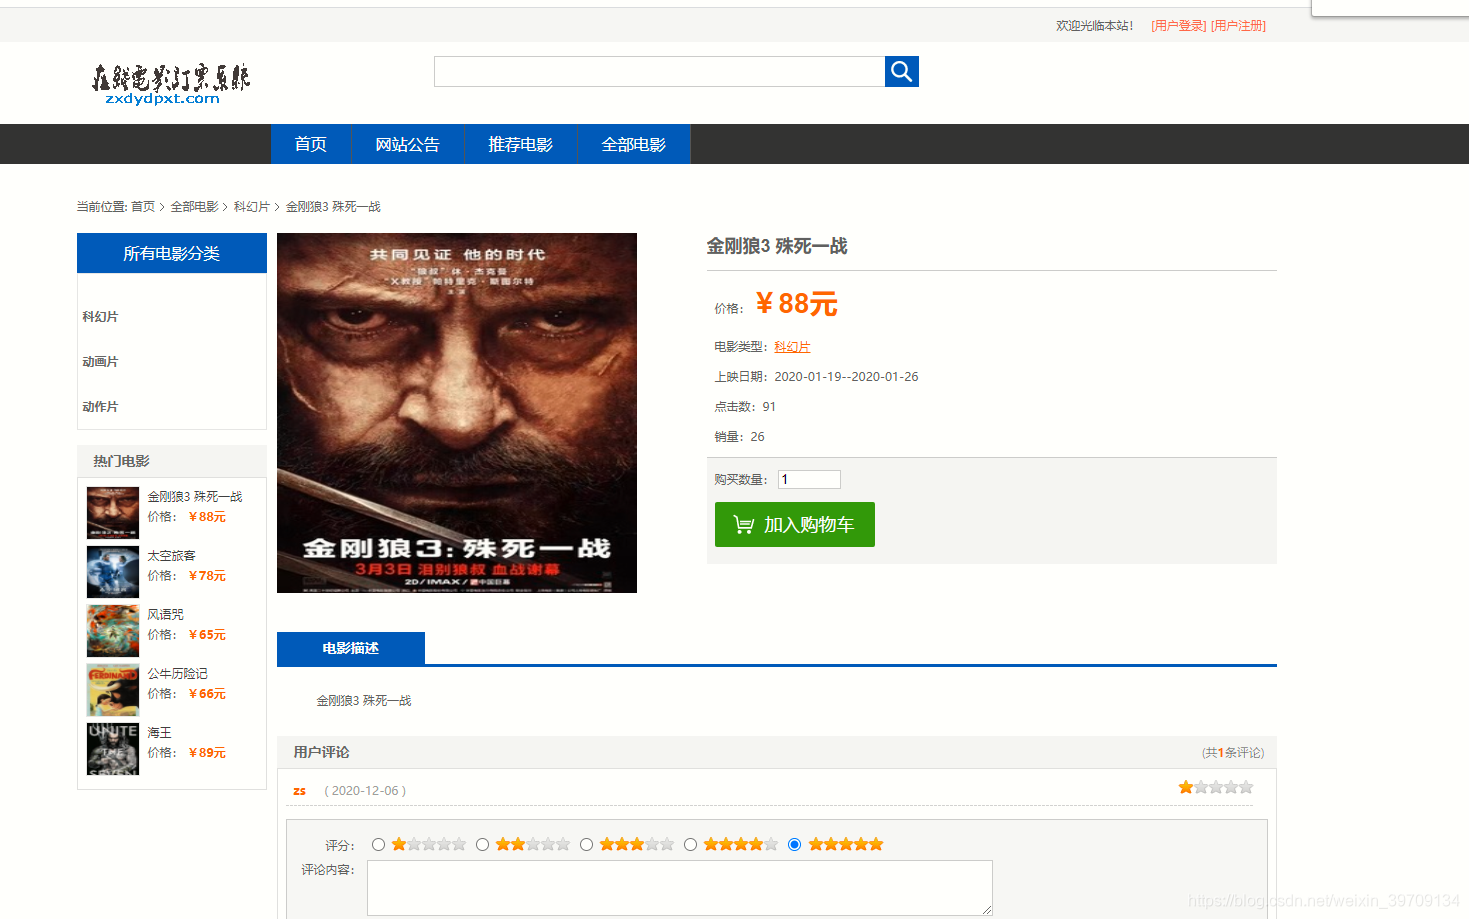Click the 加入购物车 button
The width and height of the screenshot is (1469, 919).
pos(795,524)
